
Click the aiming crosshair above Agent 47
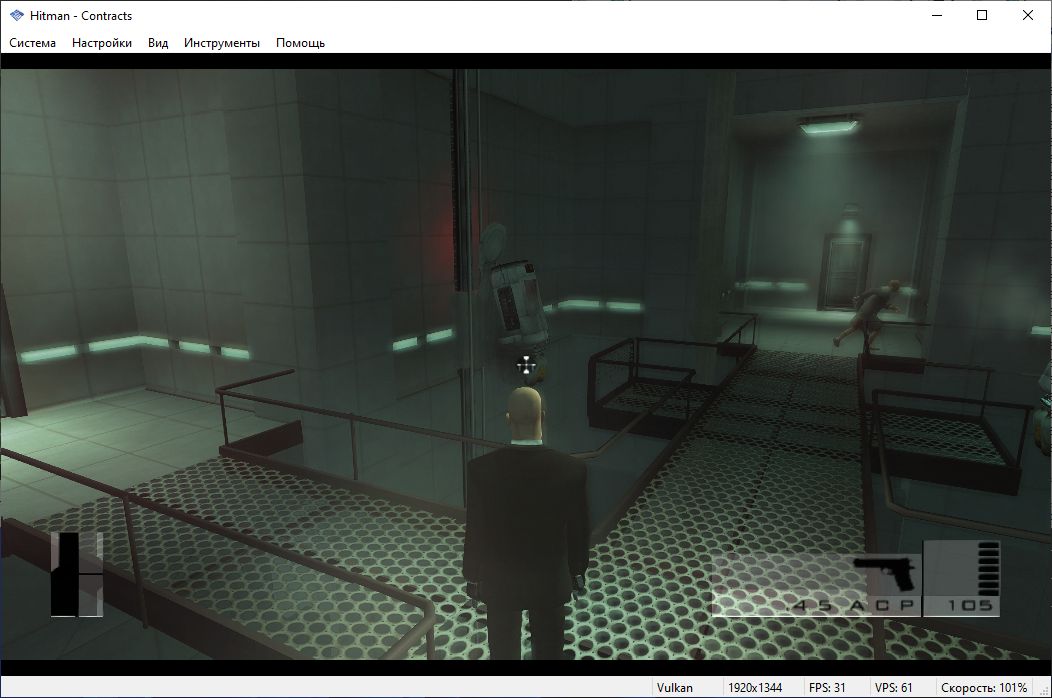pos(527,366)
